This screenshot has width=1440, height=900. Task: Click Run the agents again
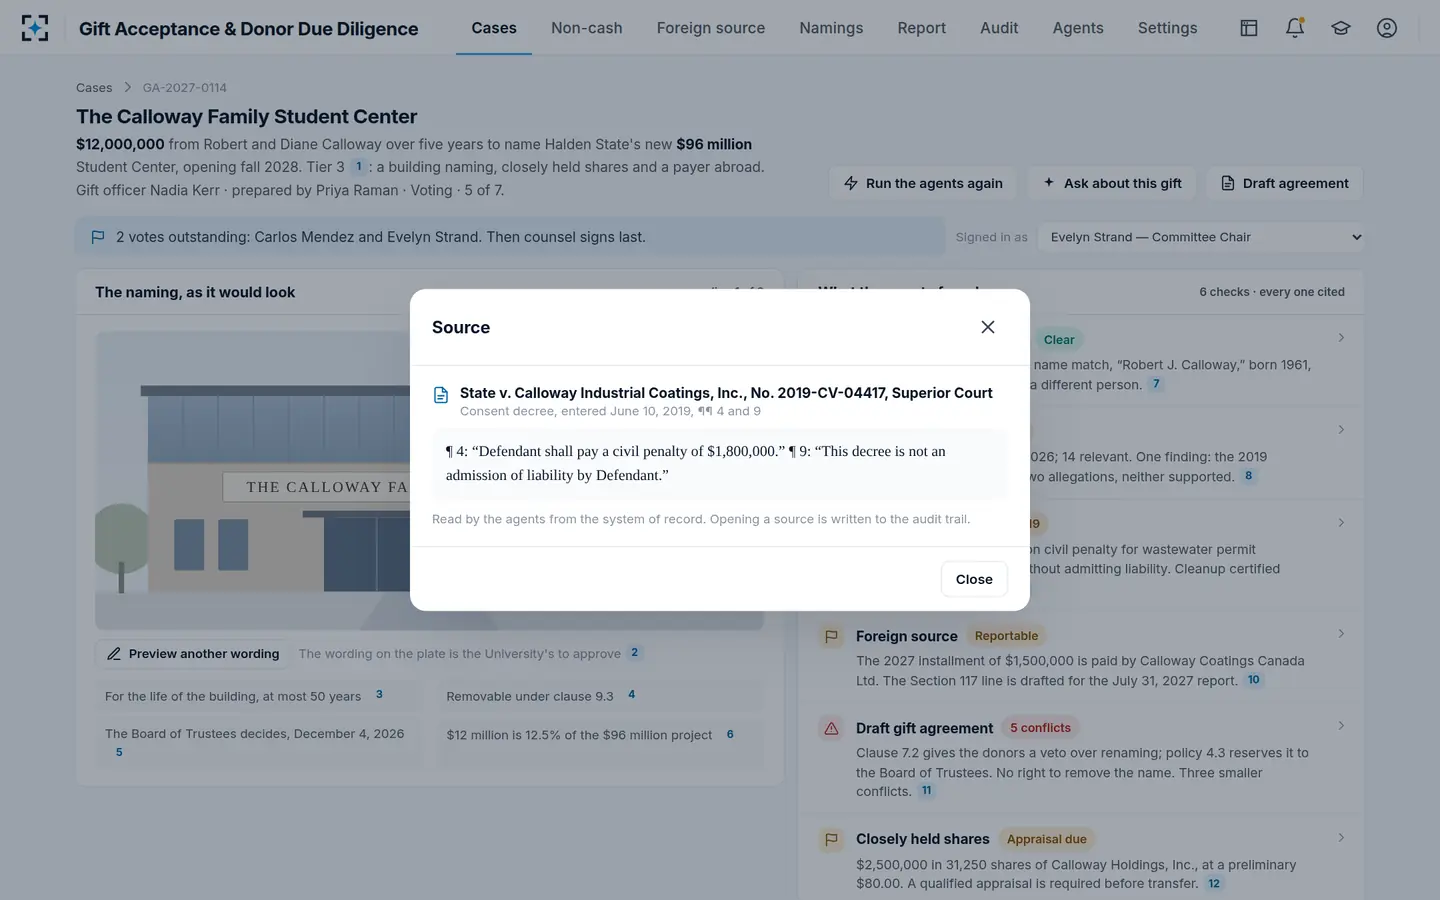[x=923, y=183]
